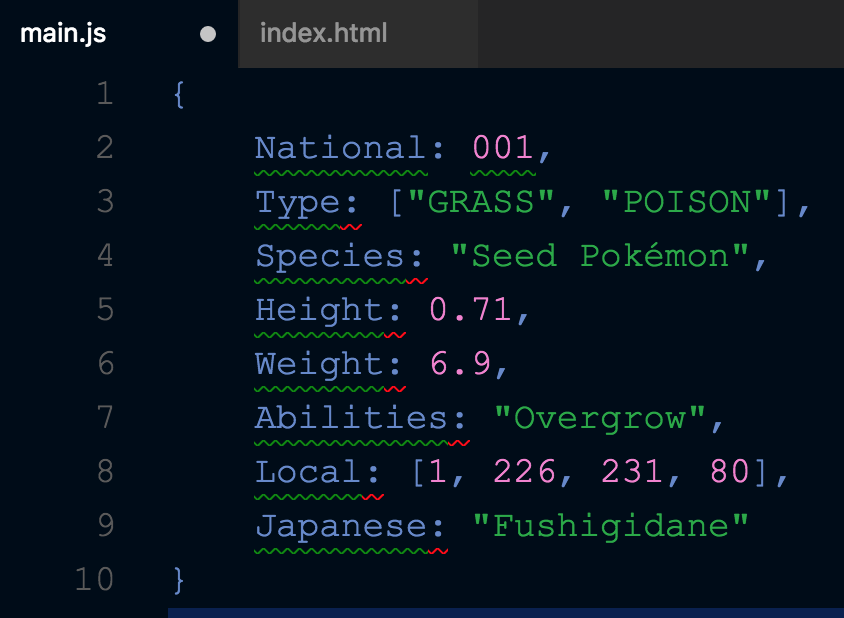
Task: Click the 231 number in Local array
Action: click(x=632, y=472)
